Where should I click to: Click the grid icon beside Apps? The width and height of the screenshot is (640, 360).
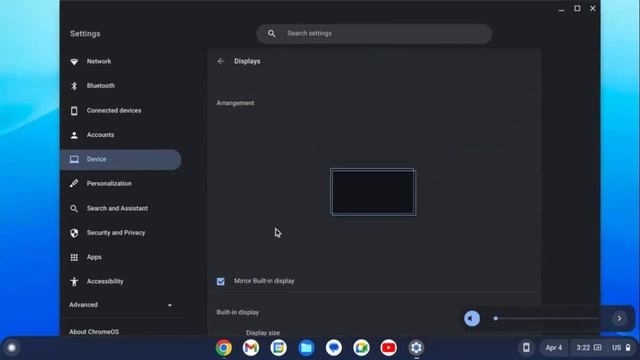74,257
